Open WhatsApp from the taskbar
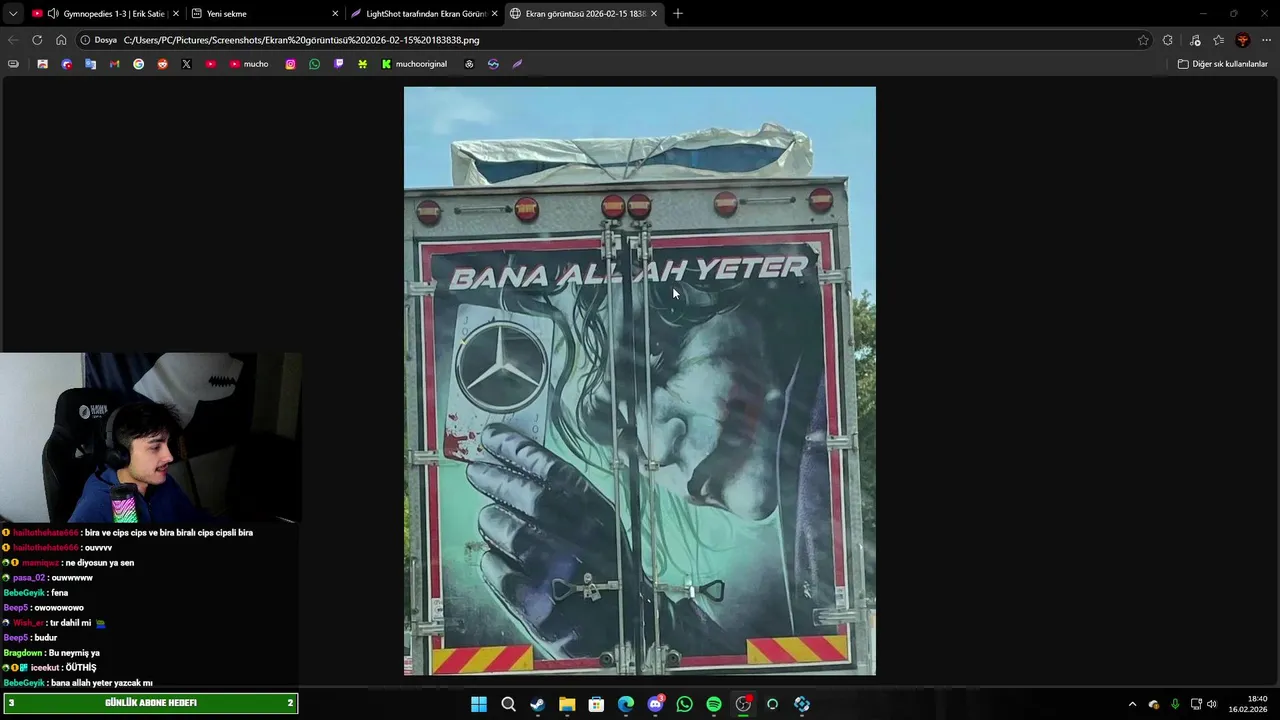This screenshot has height=720, width=1280. pyautogui.click(x=684, y=704)
